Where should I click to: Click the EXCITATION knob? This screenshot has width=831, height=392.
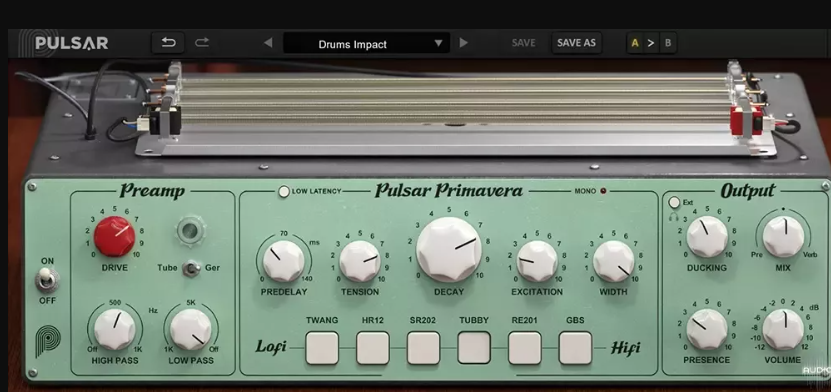tap(537, 261)
